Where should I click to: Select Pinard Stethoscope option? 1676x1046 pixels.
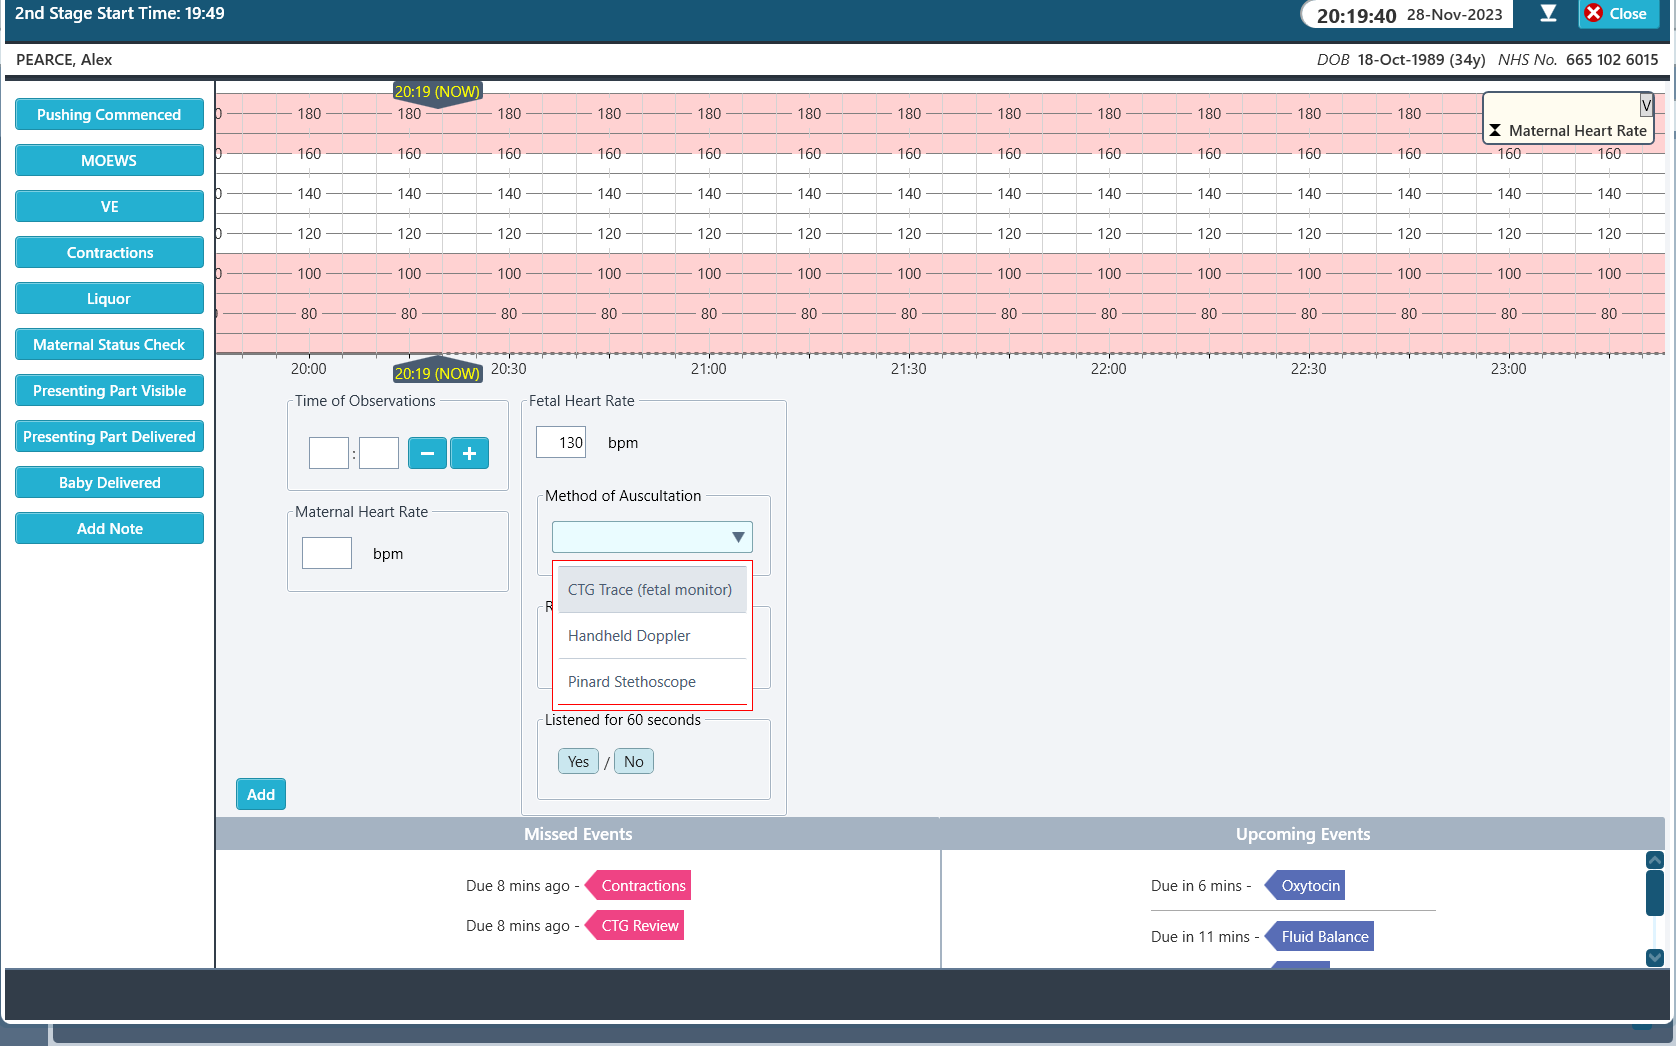coord(652,682)
